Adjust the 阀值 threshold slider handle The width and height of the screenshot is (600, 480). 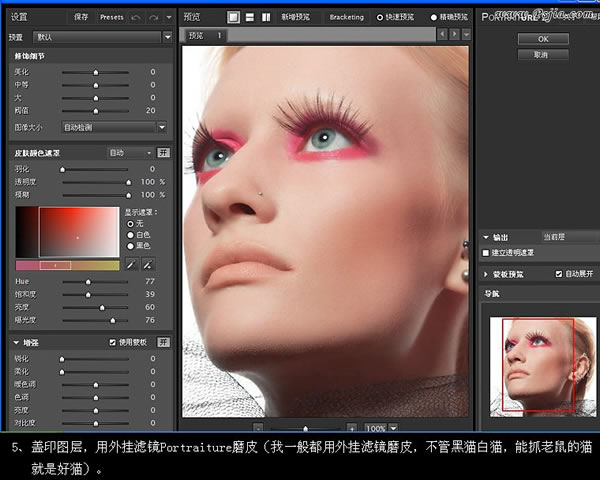tap(96, 111)
